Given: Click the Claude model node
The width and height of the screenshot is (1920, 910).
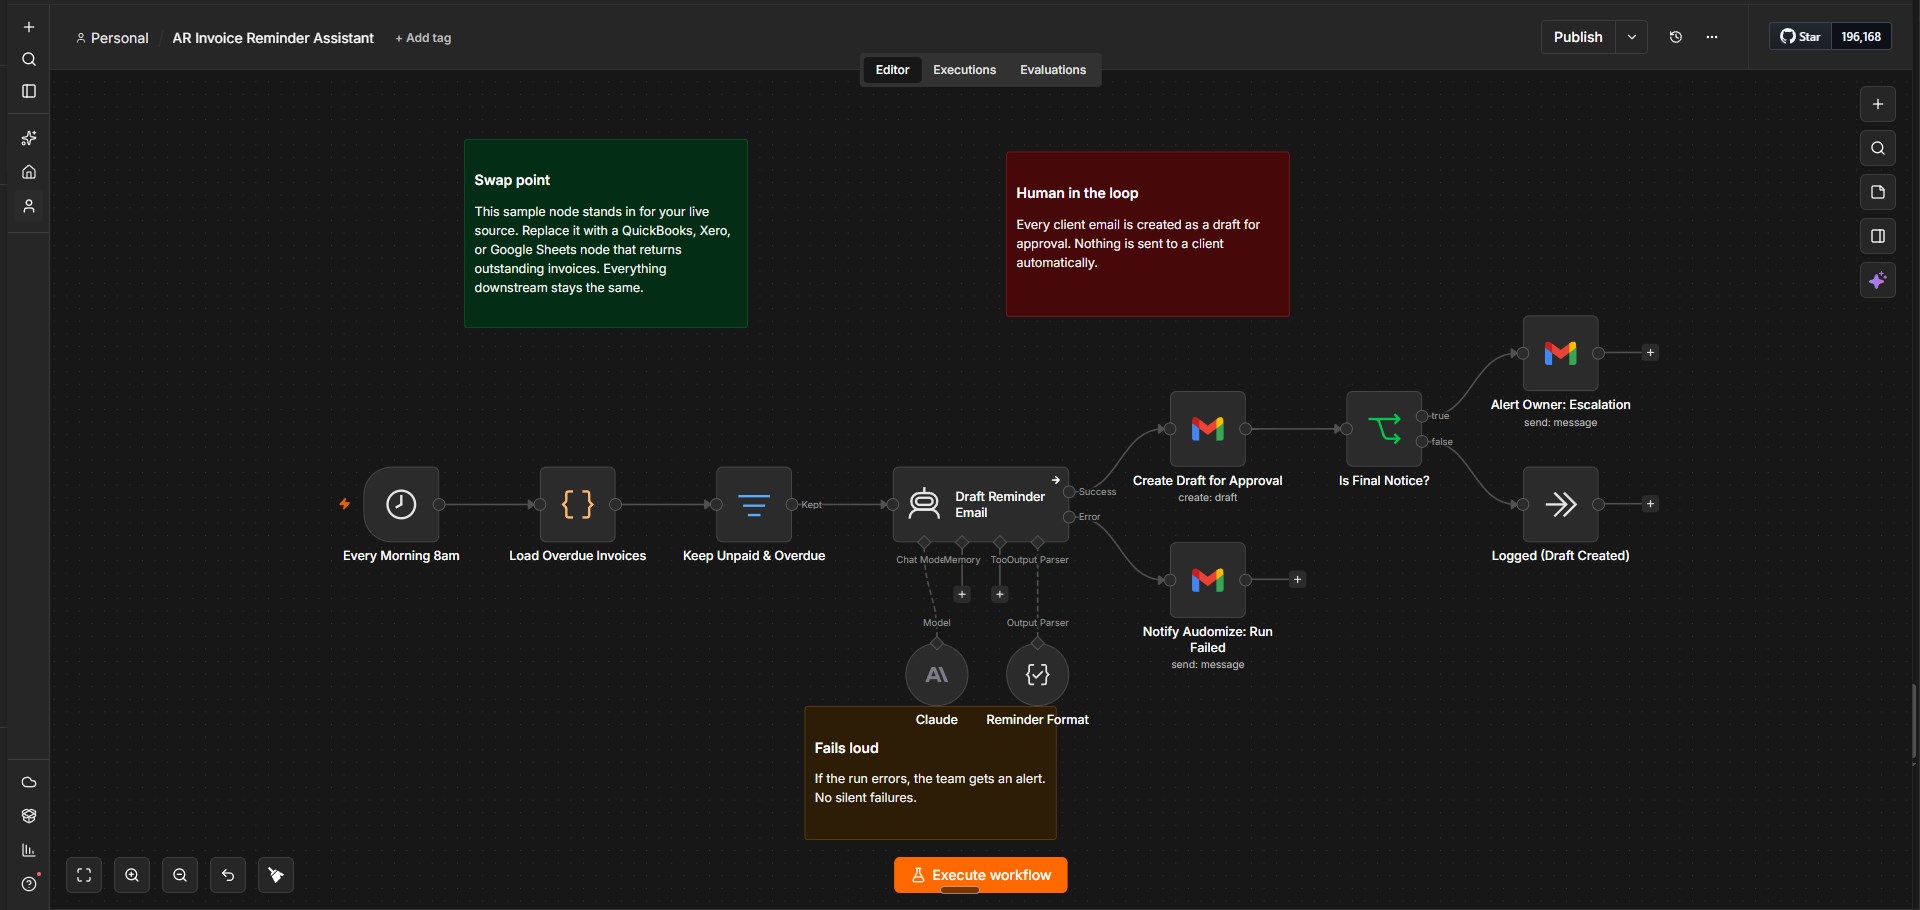Looking at the screenshot, I should (x=937, y=675).
